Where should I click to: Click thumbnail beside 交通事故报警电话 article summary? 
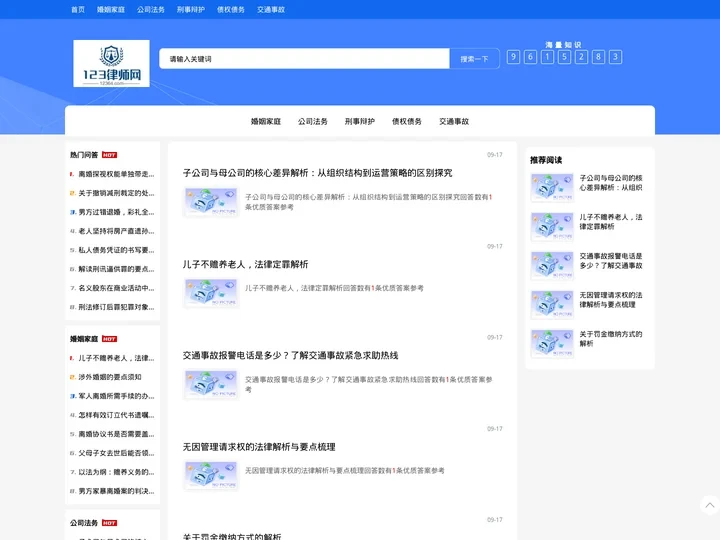tap(211, 384)
